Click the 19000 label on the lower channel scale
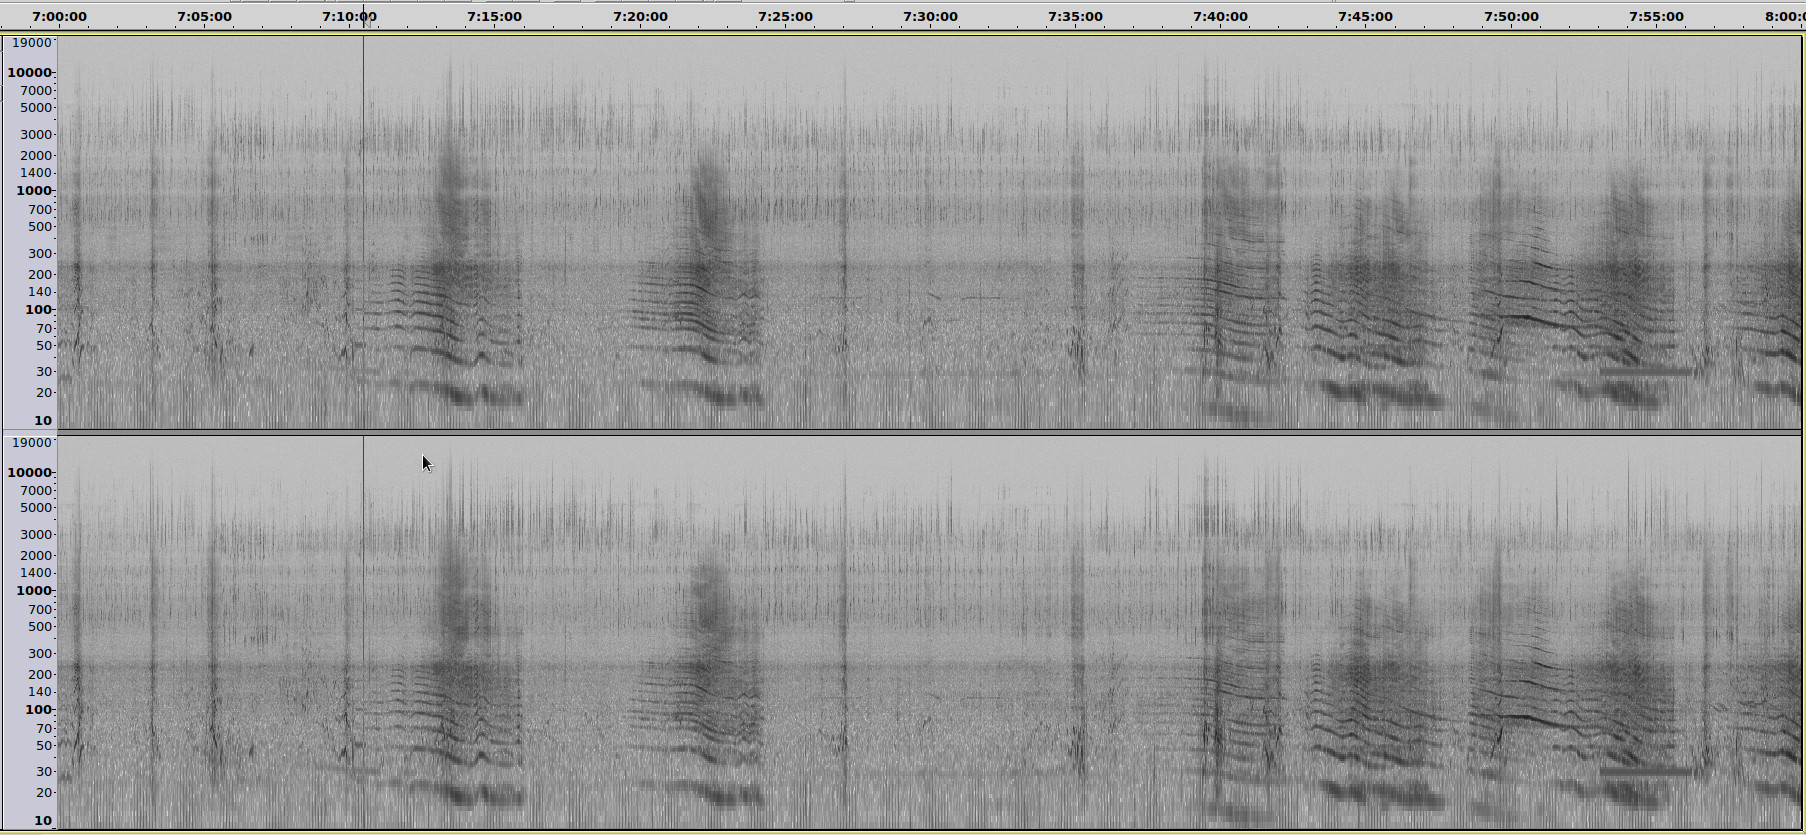1806x835 pixels. point(31,442)
